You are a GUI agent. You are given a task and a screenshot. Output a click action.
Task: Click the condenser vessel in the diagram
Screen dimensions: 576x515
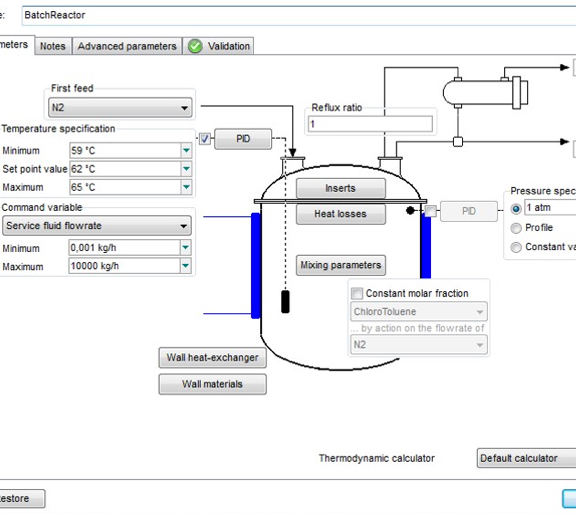pos(485,93)
